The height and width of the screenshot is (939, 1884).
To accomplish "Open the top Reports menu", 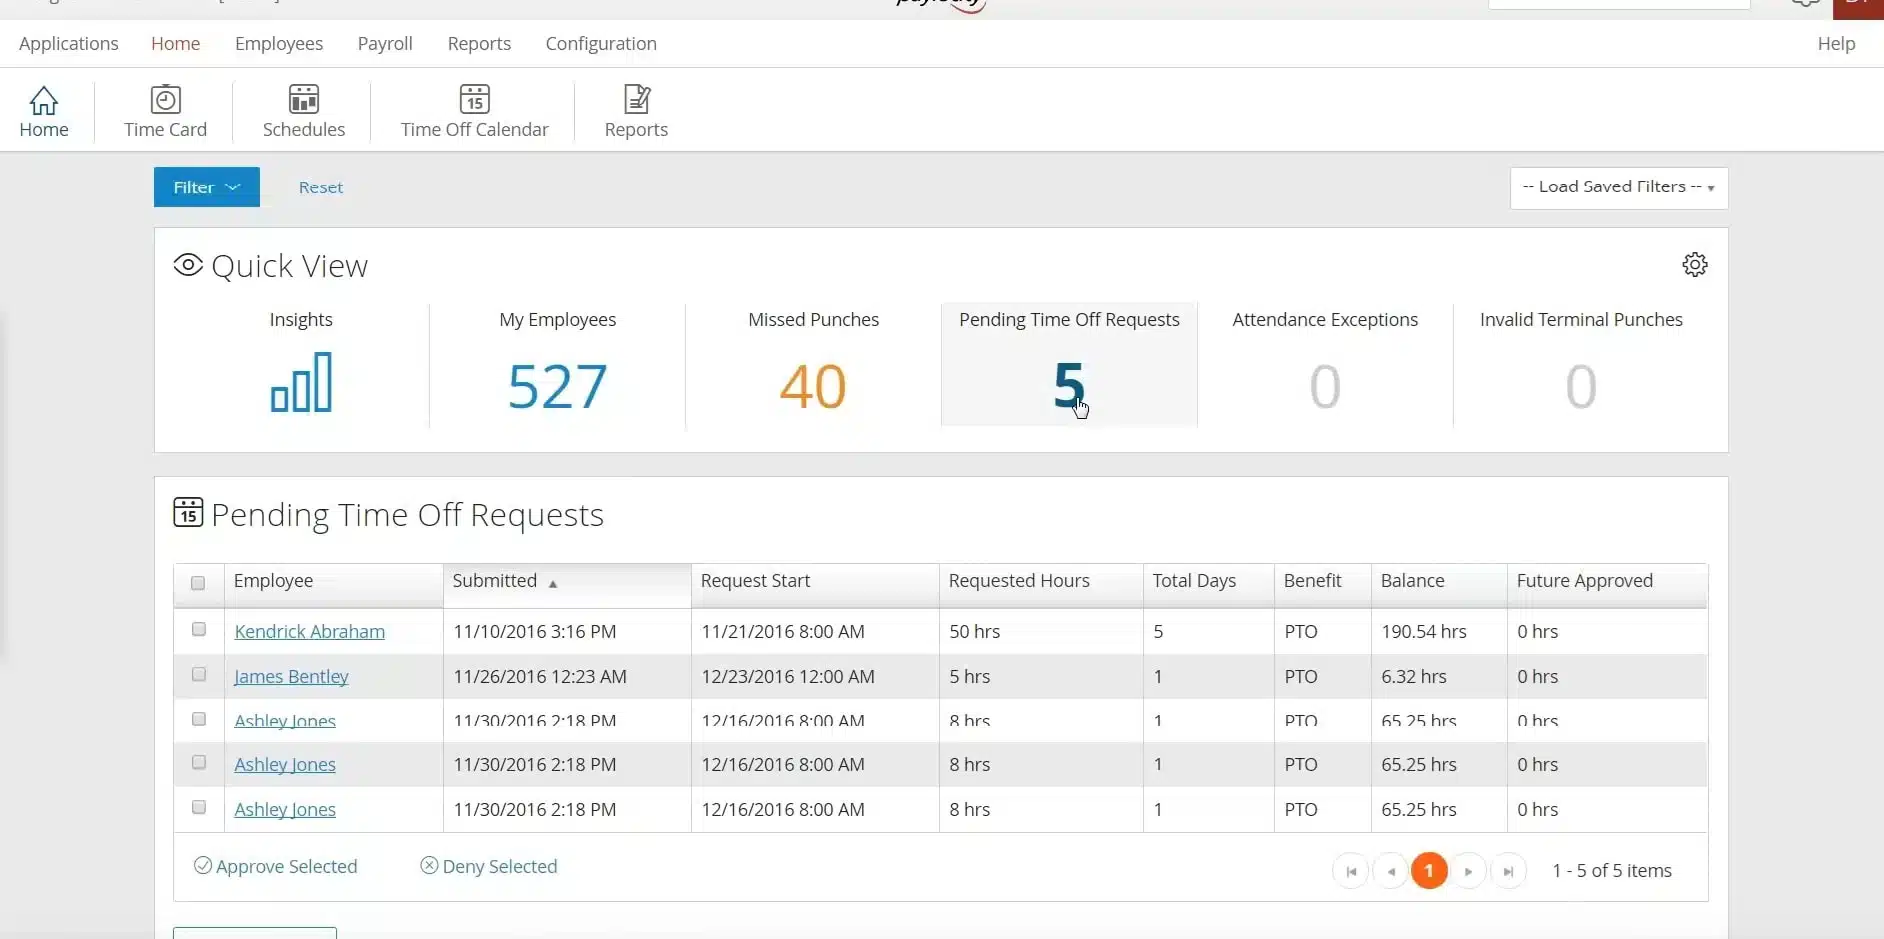I will (479, 44).
